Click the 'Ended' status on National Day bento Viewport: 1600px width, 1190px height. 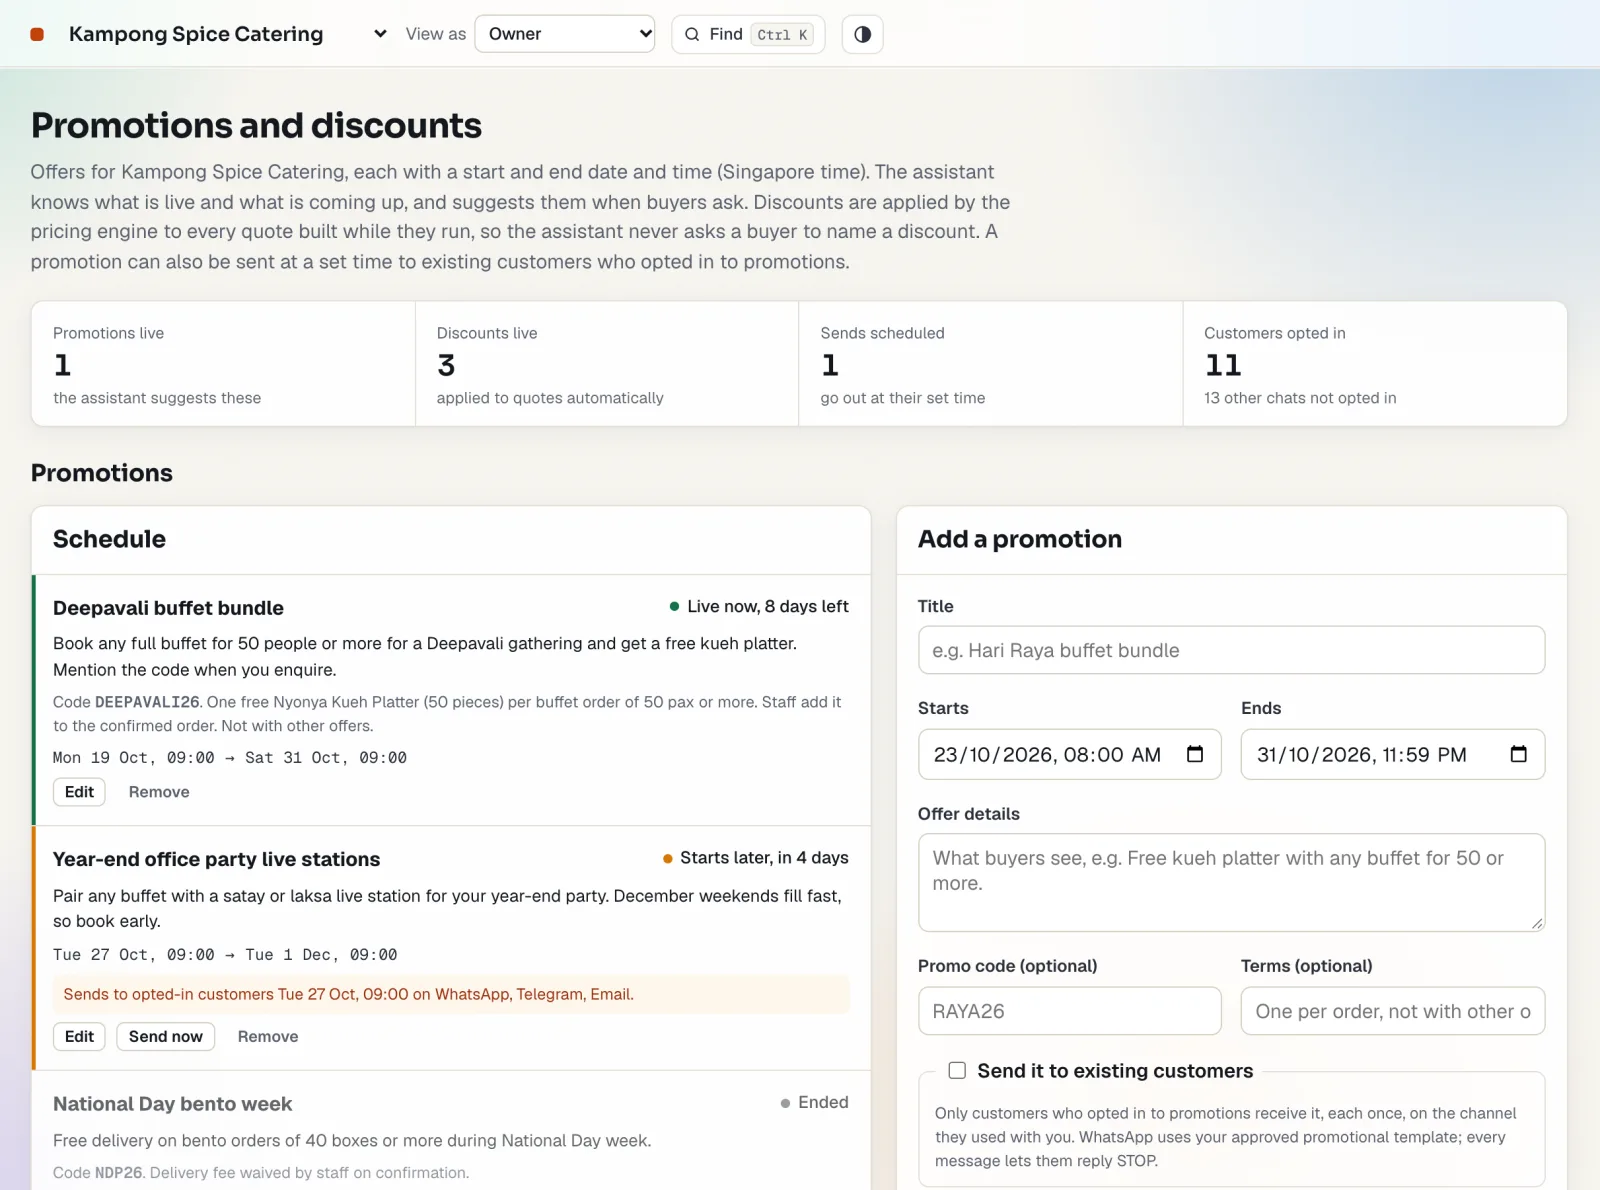click(815, 1103)
